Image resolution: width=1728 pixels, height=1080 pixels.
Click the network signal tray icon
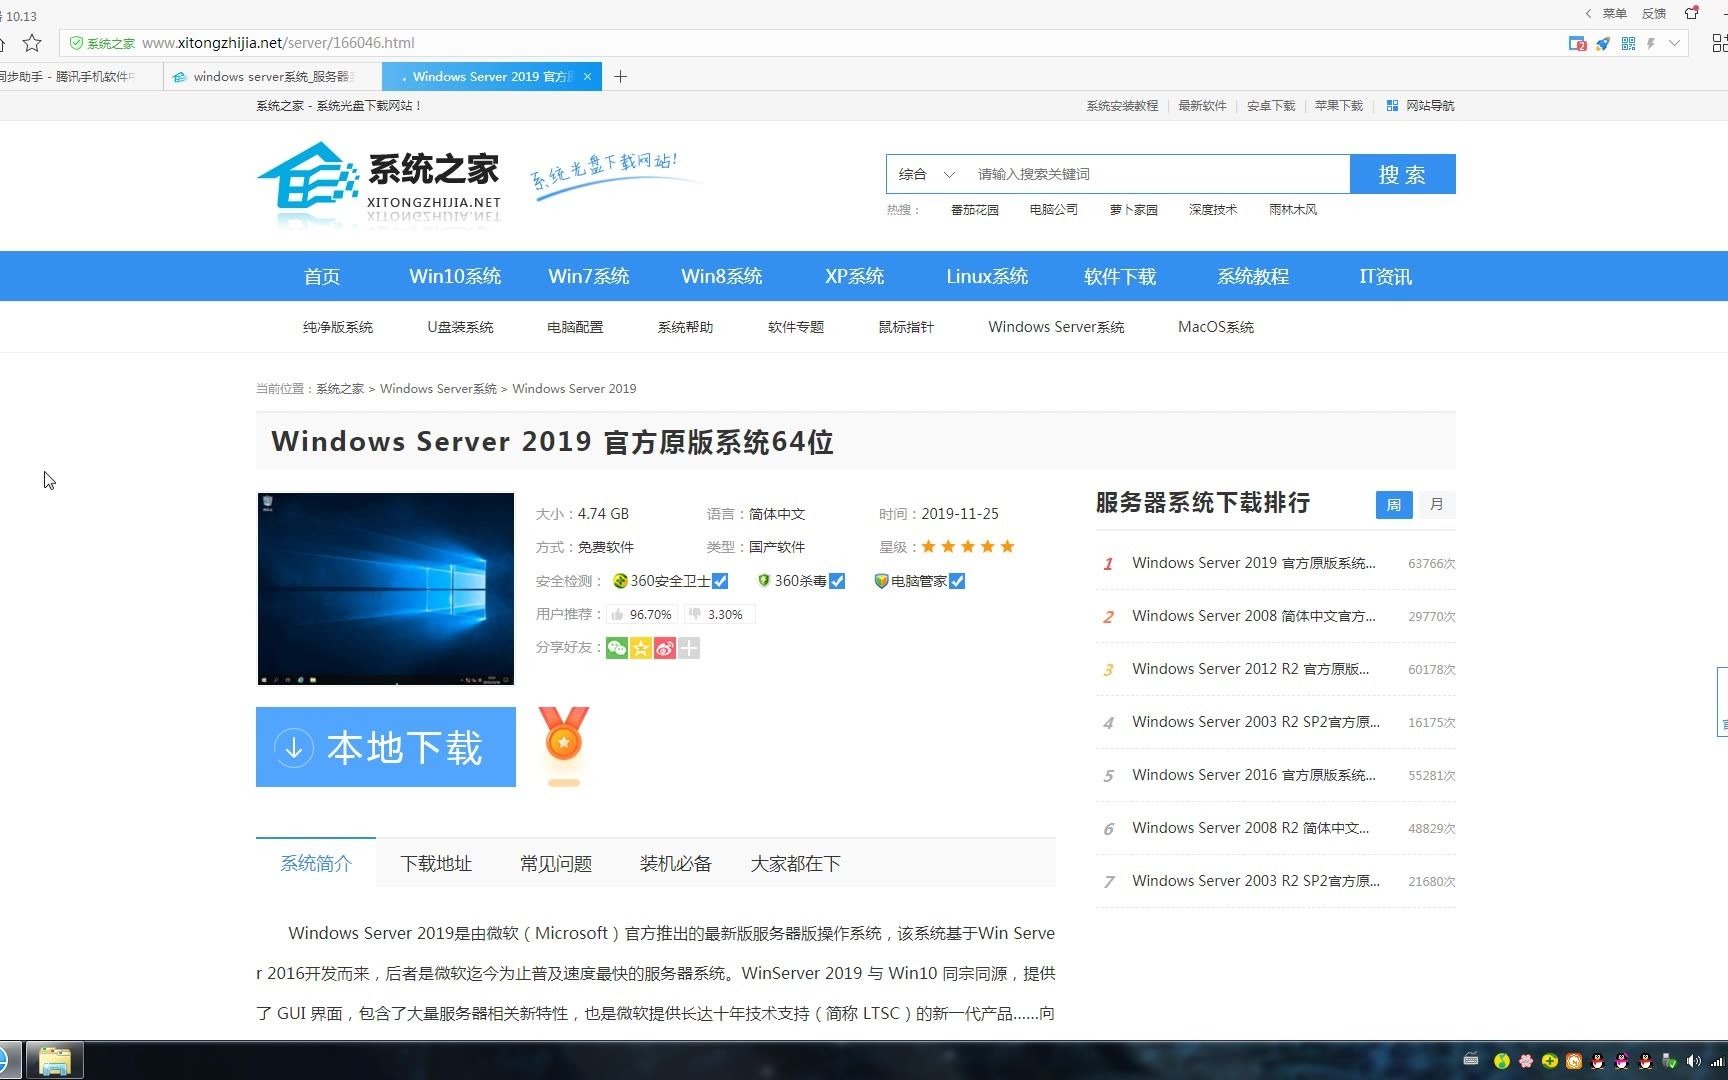pyautogui.click(x=1718, y=1061)
